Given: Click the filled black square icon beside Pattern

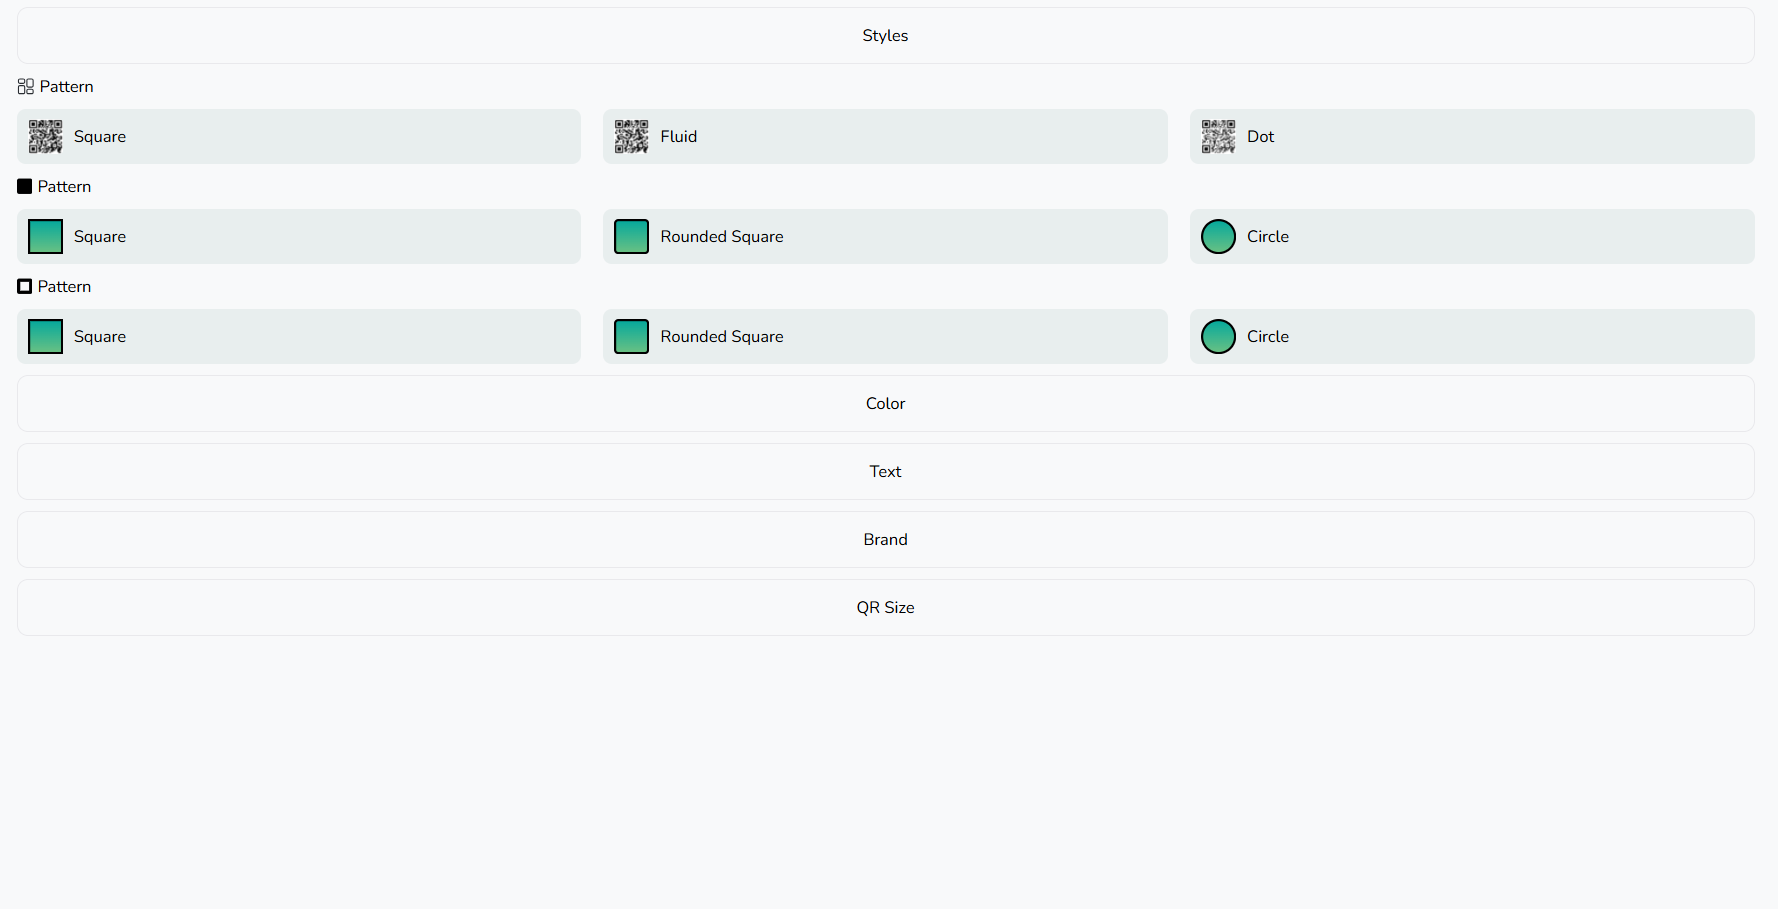Looking at the screenshot, I should pos(25,187).
